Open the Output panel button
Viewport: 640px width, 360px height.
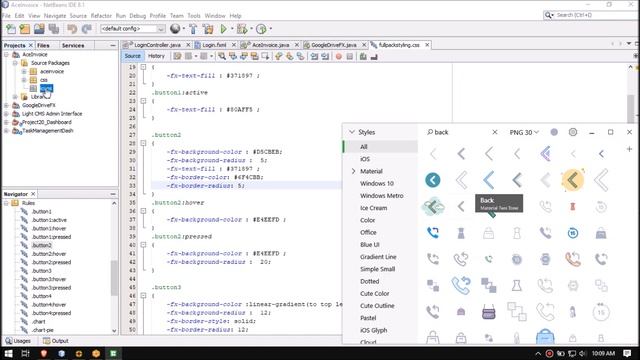(x=56, y=341)
